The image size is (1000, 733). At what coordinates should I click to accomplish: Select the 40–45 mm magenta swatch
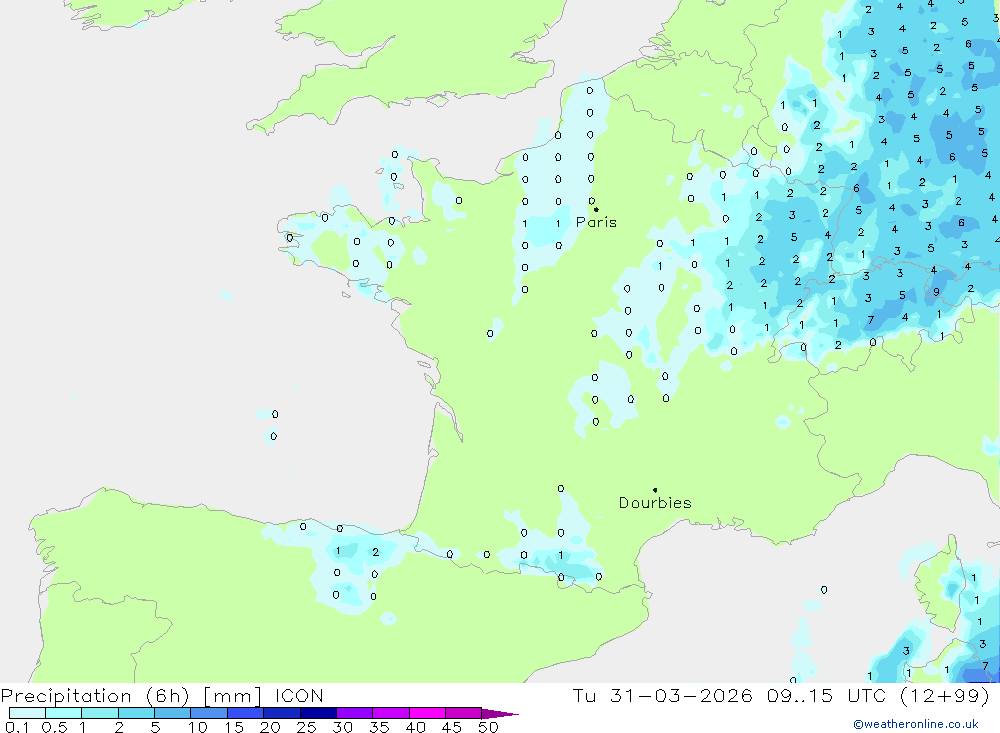coord(427,713)
